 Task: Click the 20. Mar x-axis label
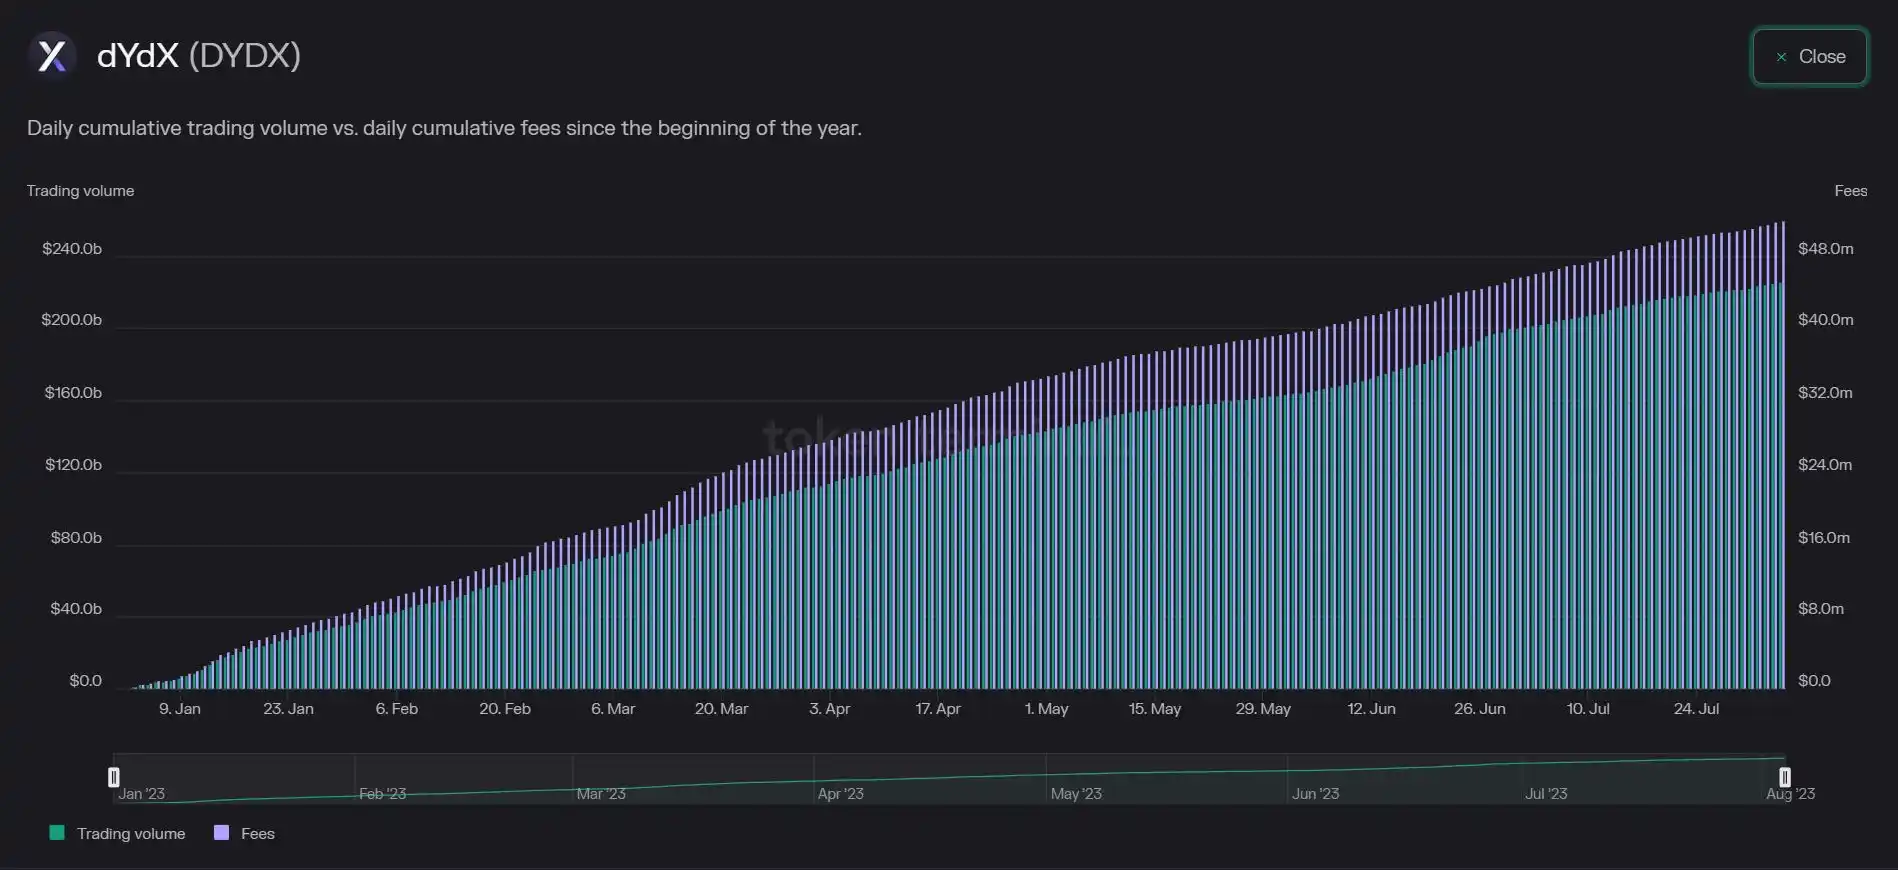(x=721, y=709)
